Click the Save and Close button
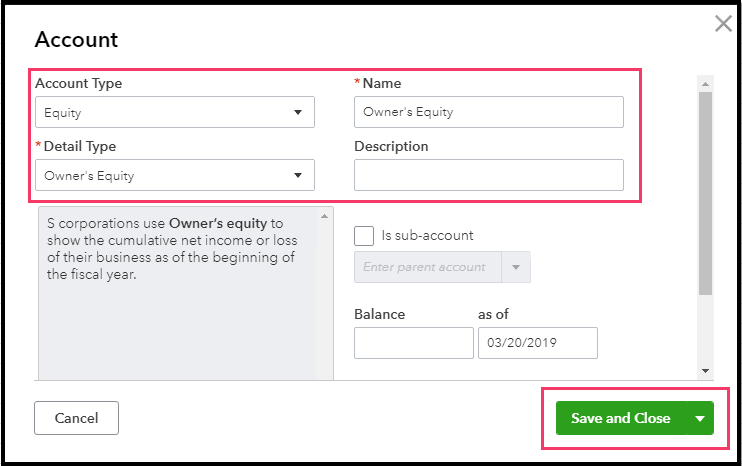742x466 pixels. [620, 418]
